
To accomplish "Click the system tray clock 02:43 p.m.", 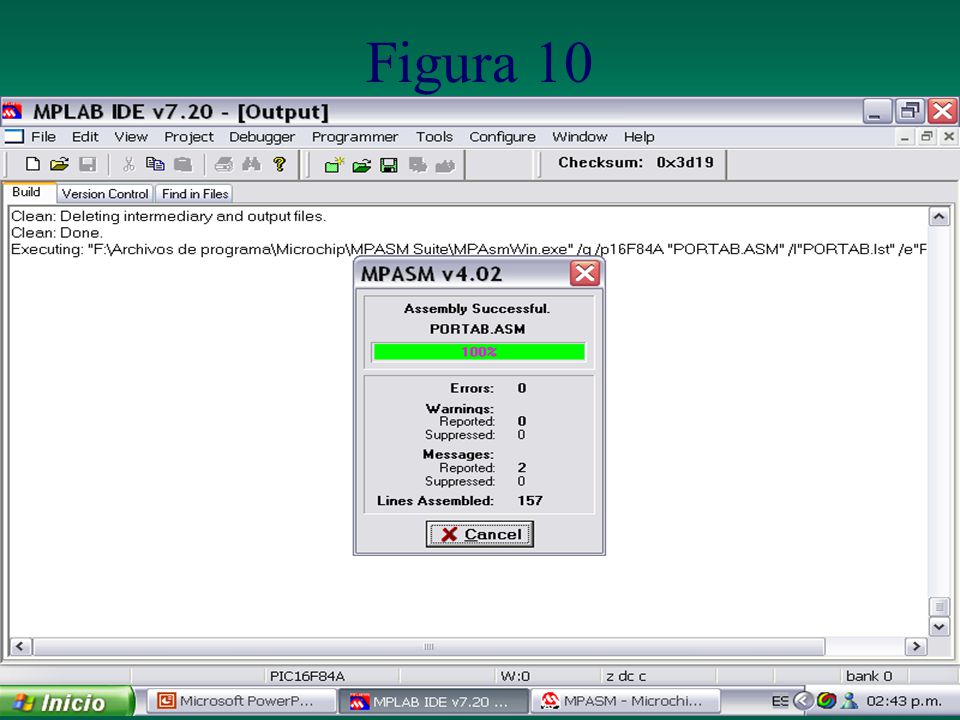I will [904, 700].
